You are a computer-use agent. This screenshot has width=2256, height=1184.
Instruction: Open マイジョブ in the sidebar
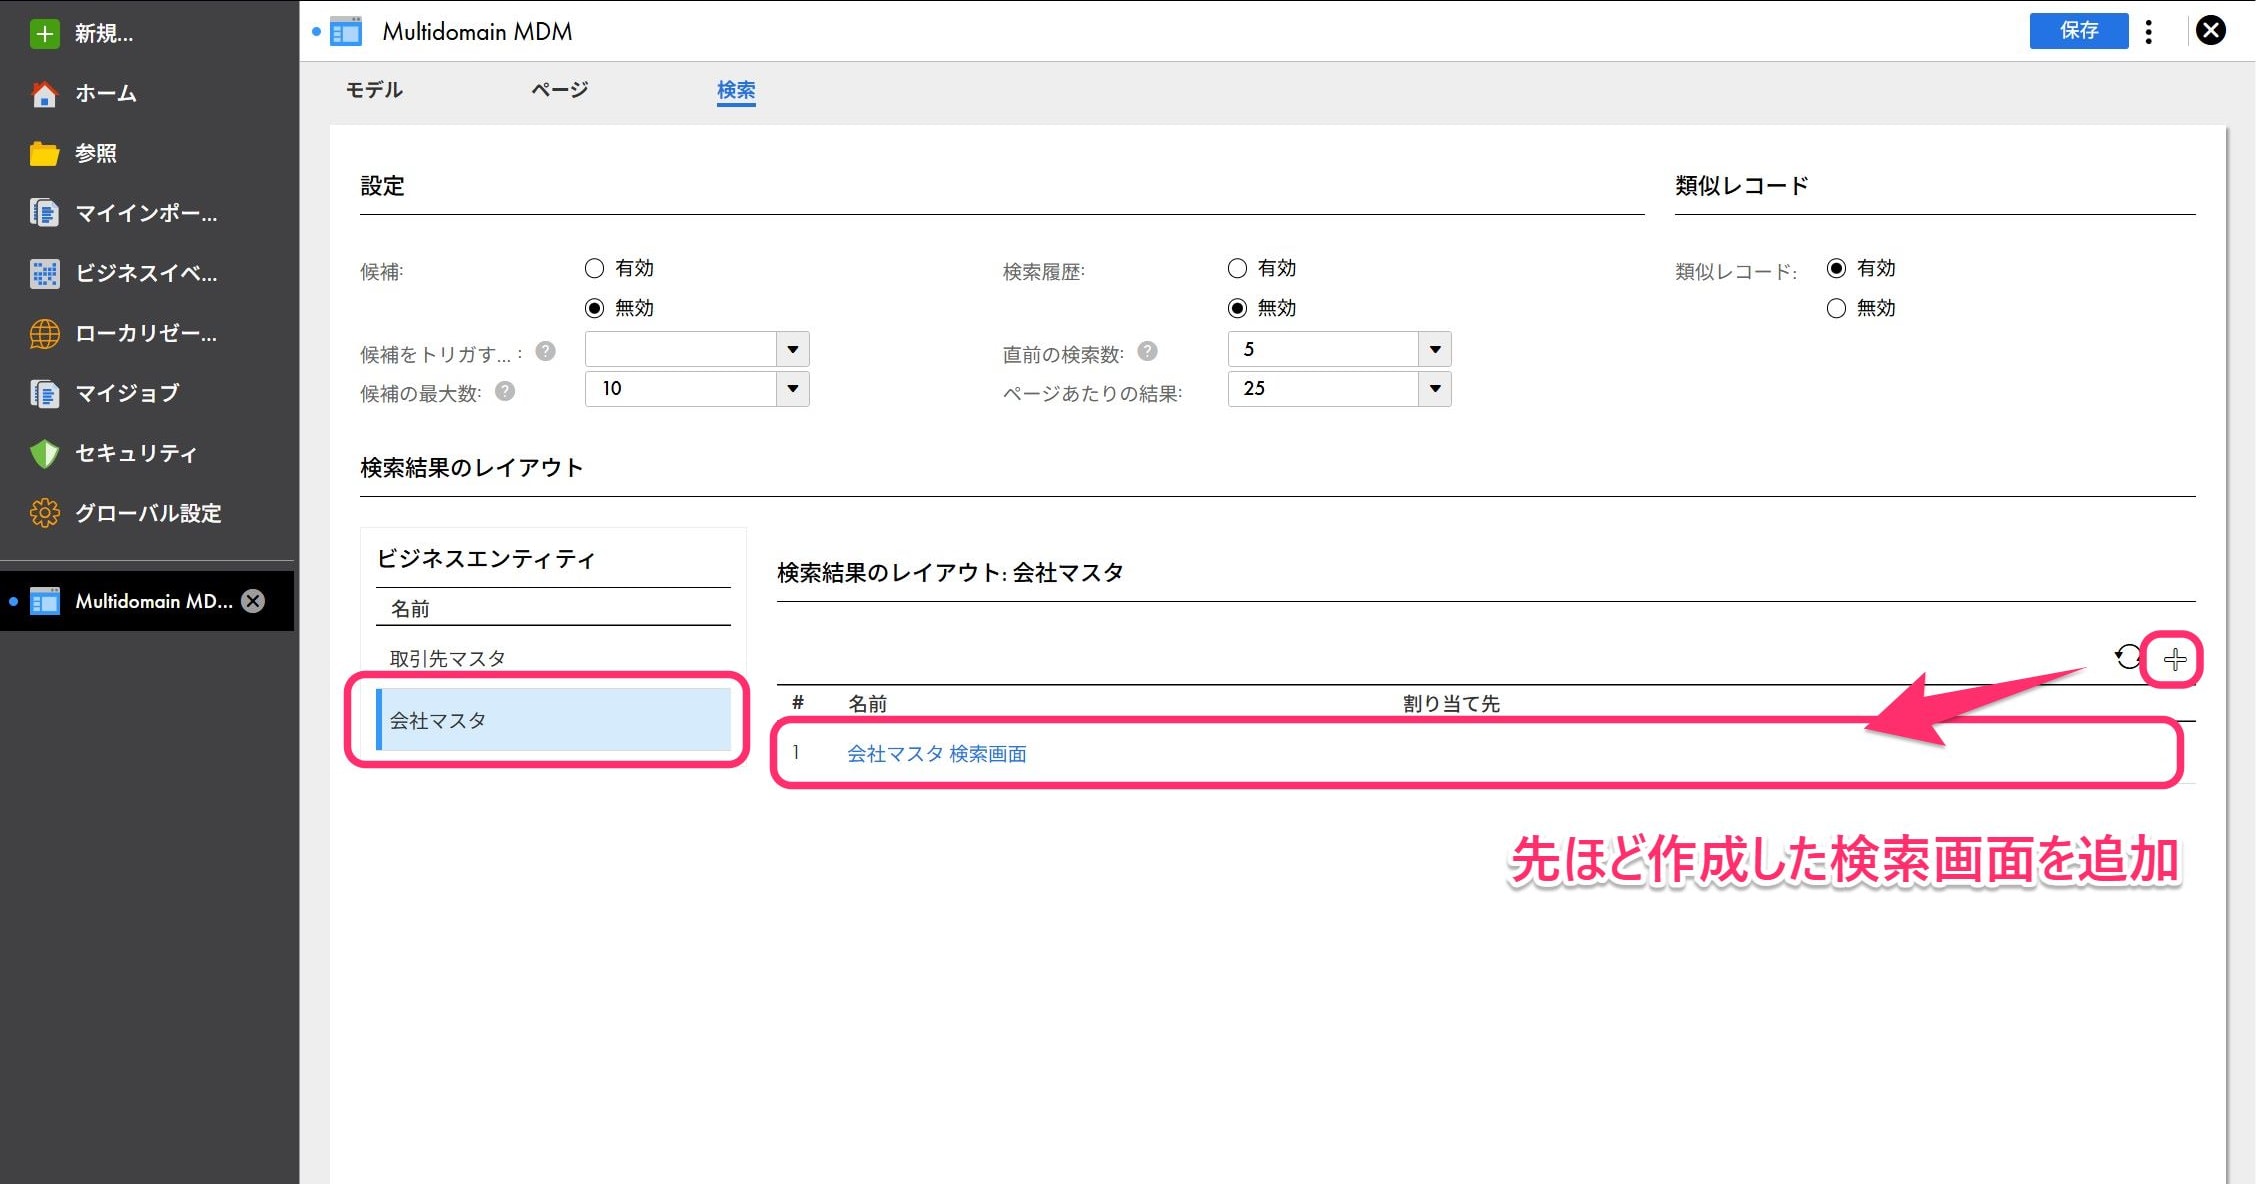127,393
